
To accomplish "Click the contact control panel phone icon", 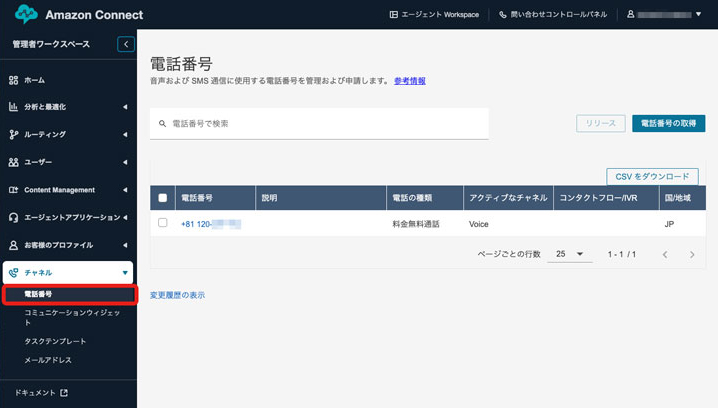I will pyautogui.click(x=502, y=15).
